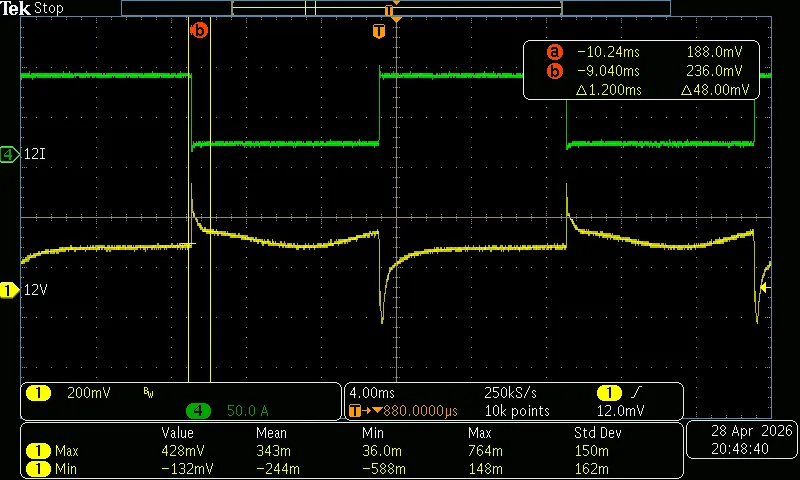
Task: Click cursor b voltage 236.0mV
Action: point(714,71)
